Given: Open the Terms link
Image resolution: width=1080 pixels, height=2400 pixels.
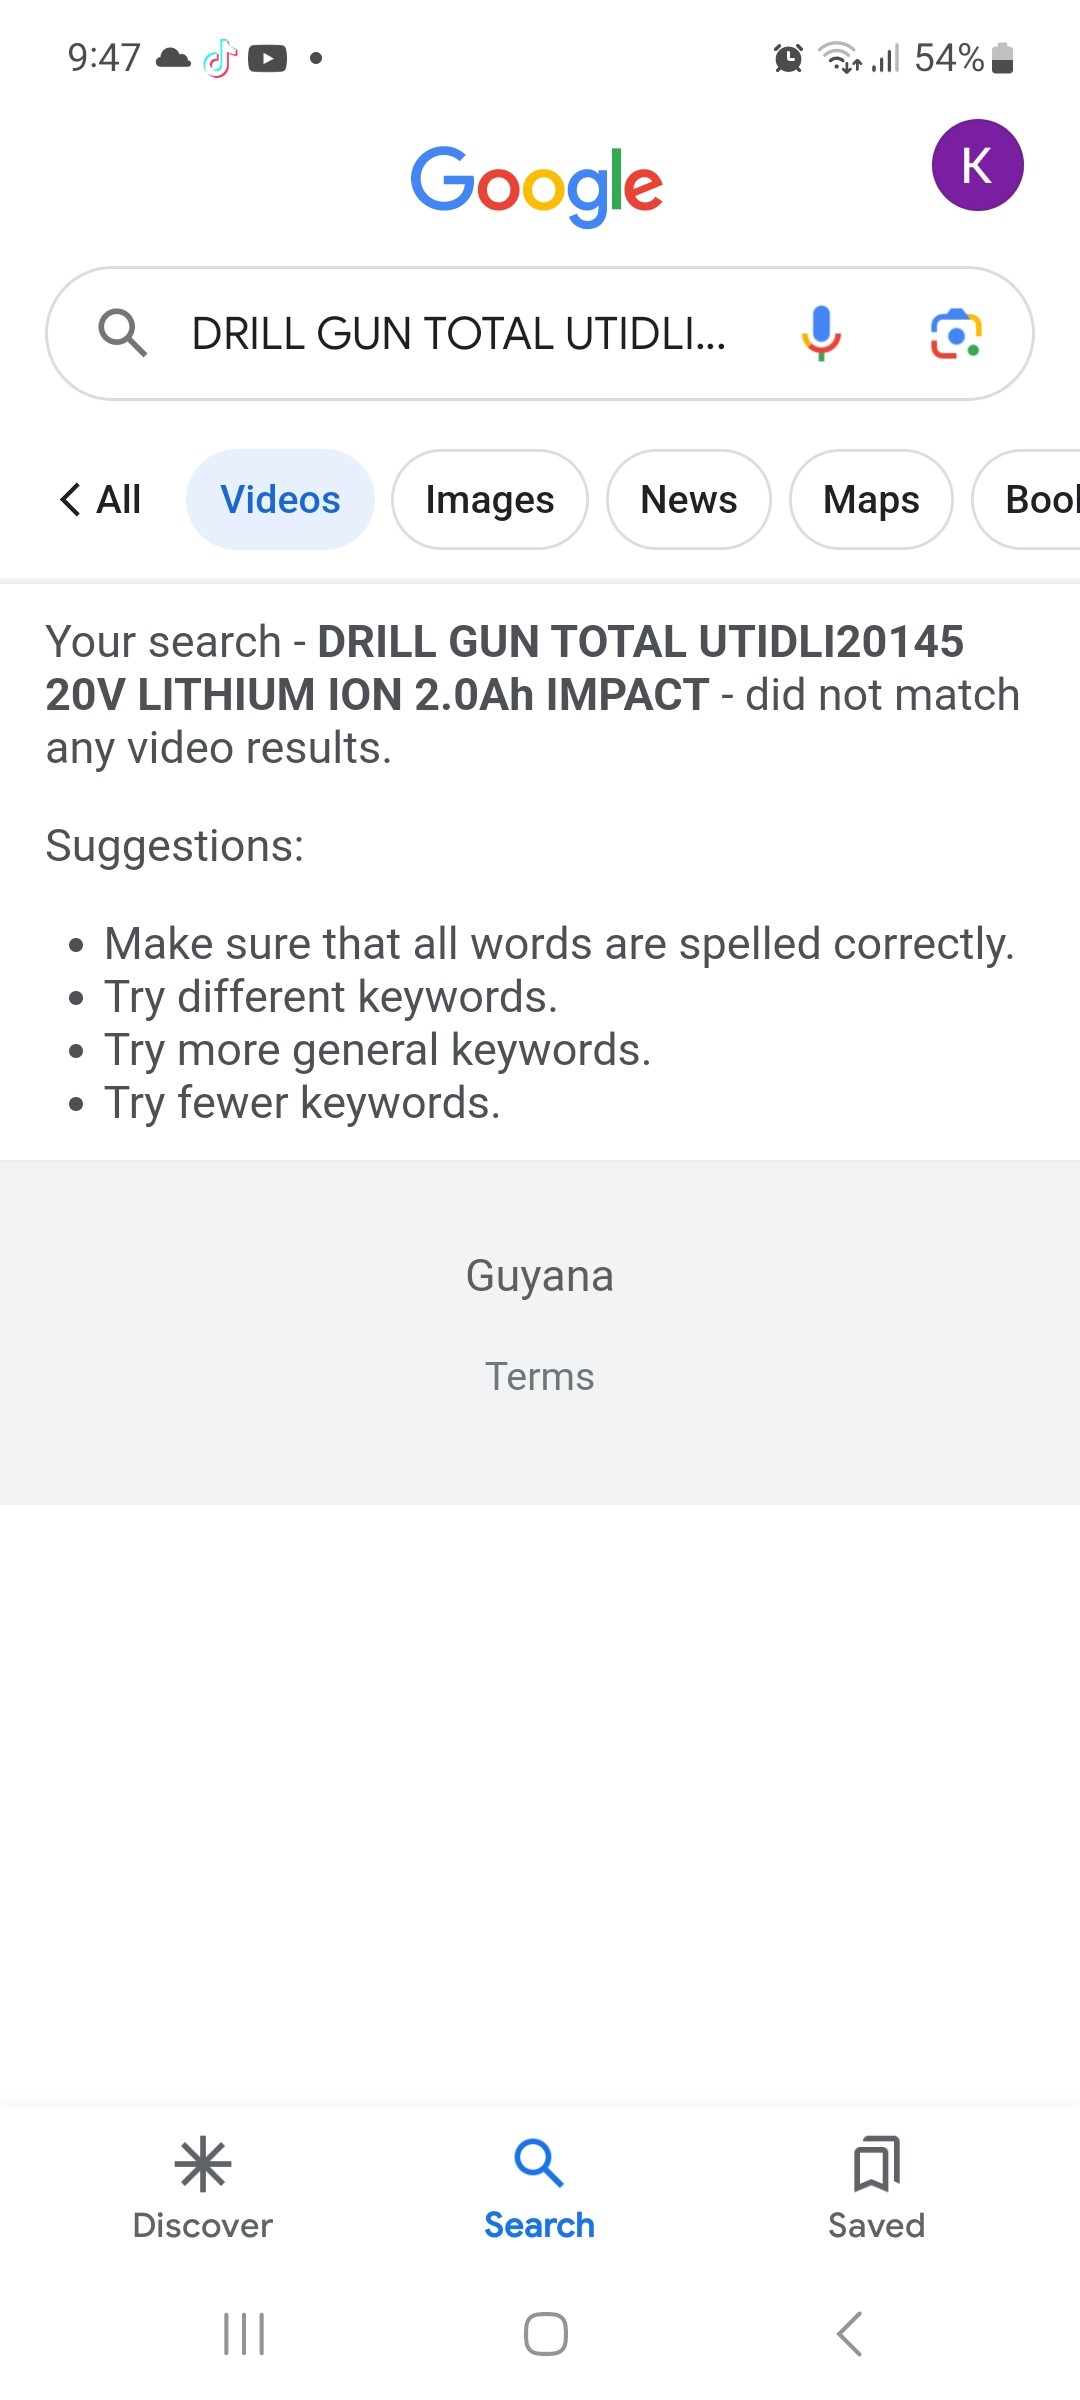Looking at the screenshot, I should coord(539,1376).
